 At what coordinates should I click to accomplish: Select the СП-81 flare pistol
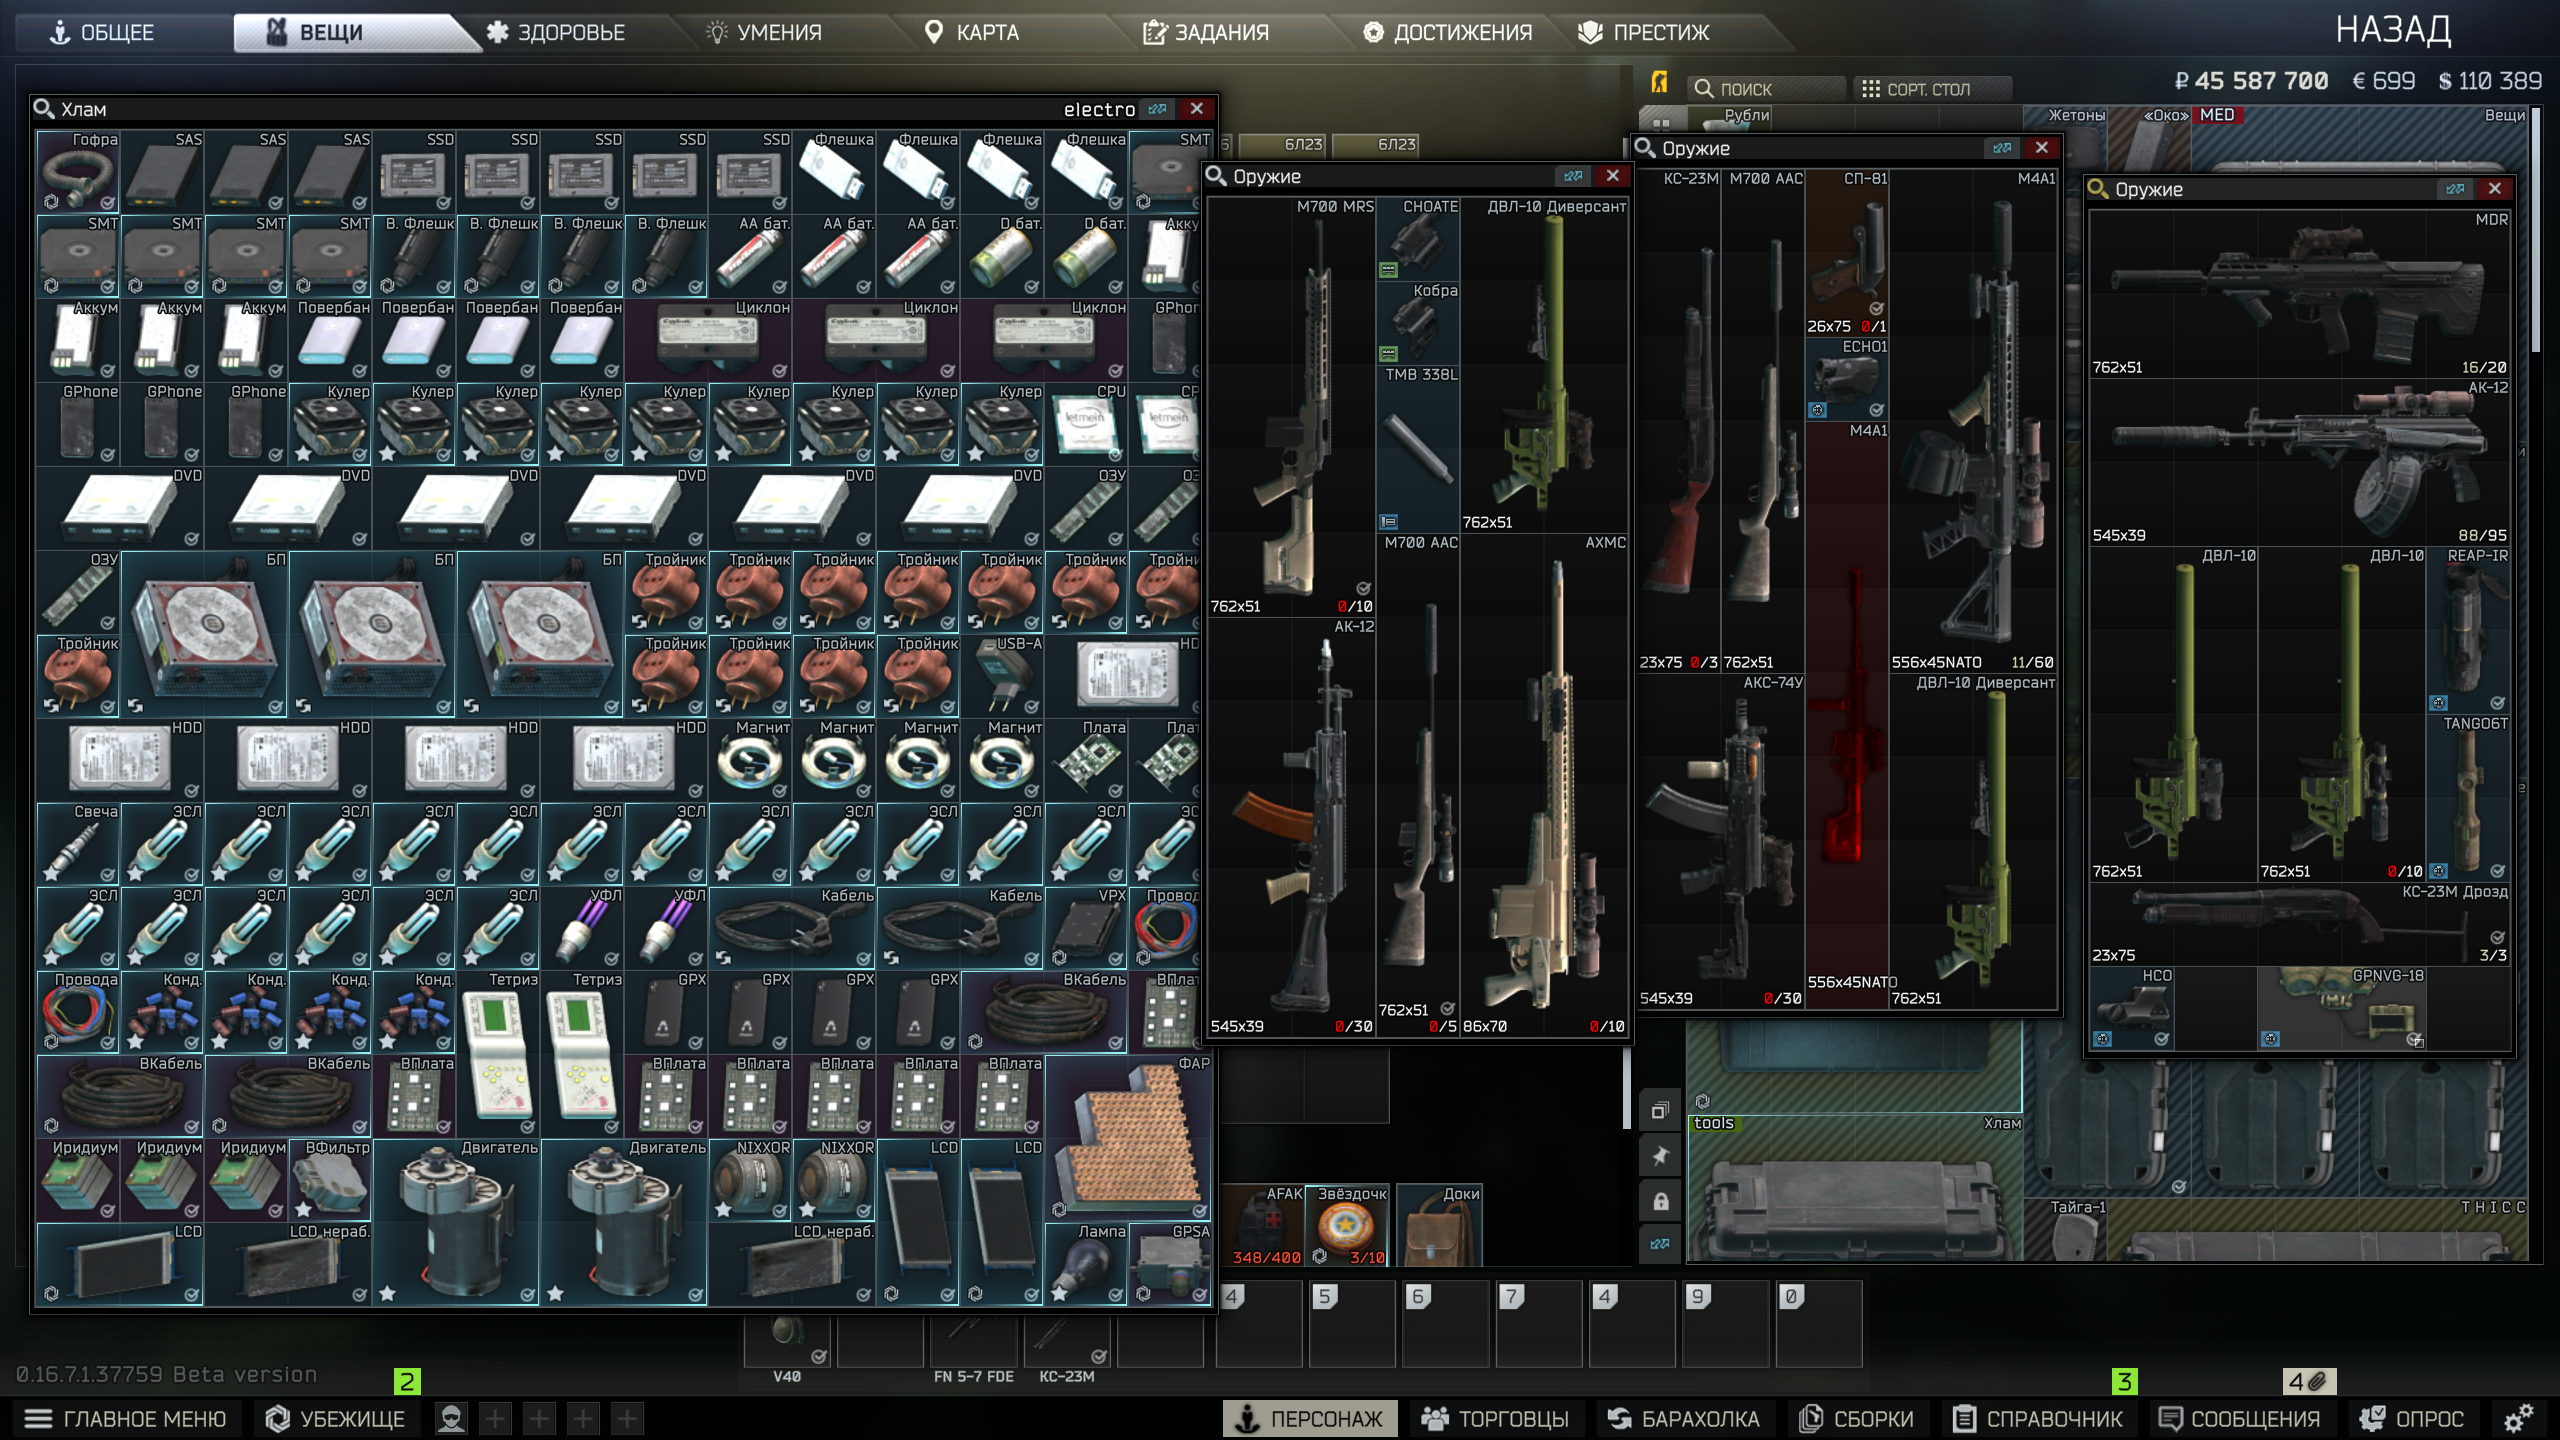[x=1847, y=253]
